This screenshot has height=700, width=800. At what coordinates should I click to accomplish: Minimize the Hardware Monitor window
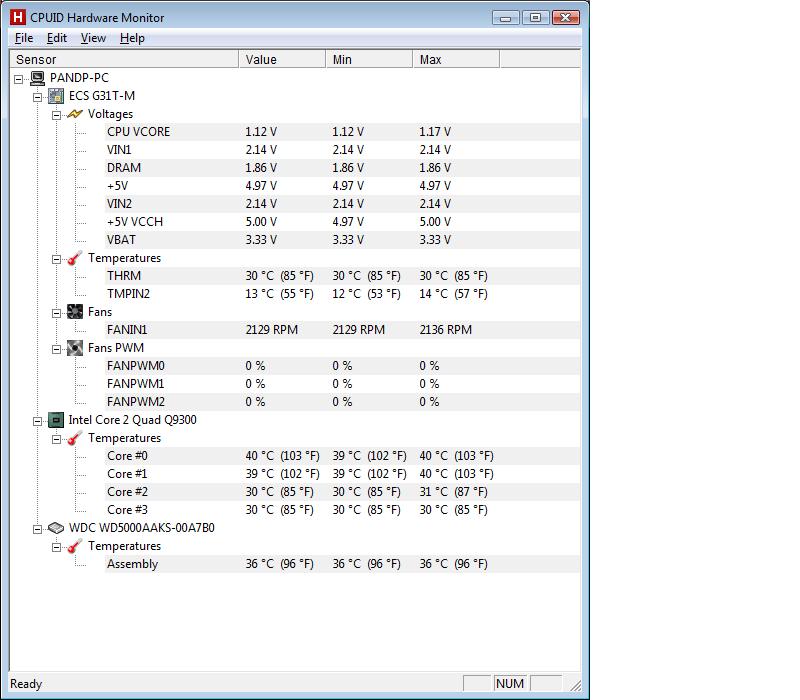pos(506,18)
